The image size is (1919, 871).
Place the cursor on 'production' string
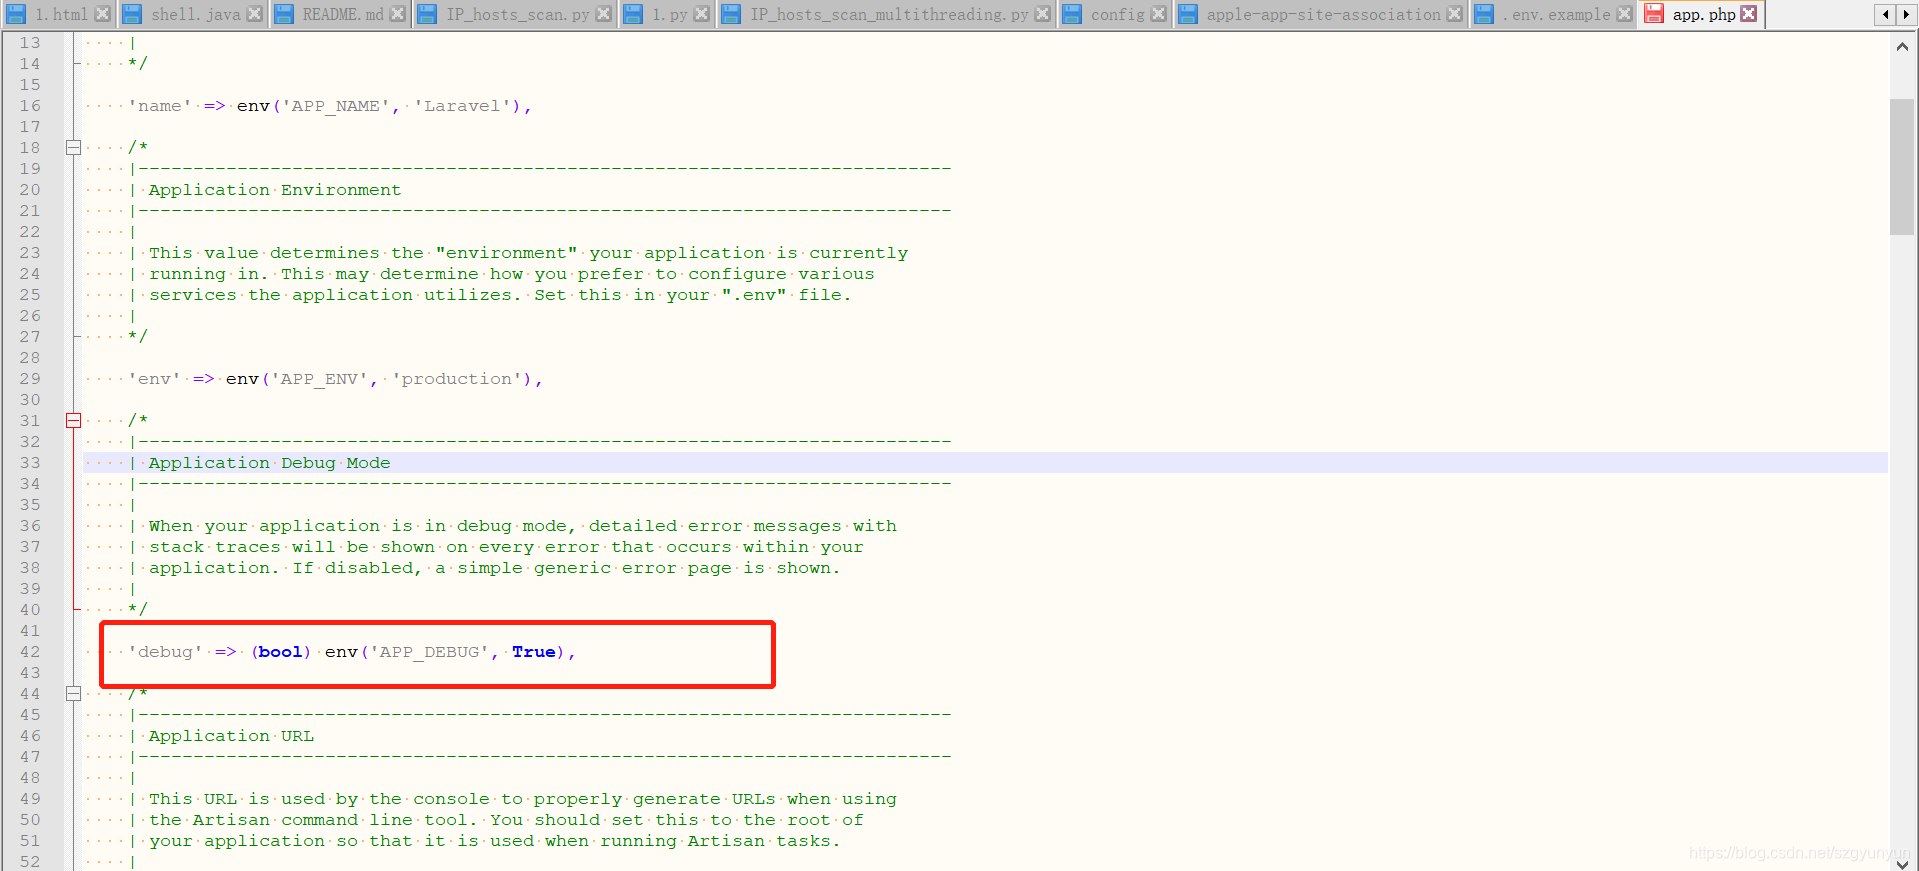pyautogui.click(x=456, y=379)
